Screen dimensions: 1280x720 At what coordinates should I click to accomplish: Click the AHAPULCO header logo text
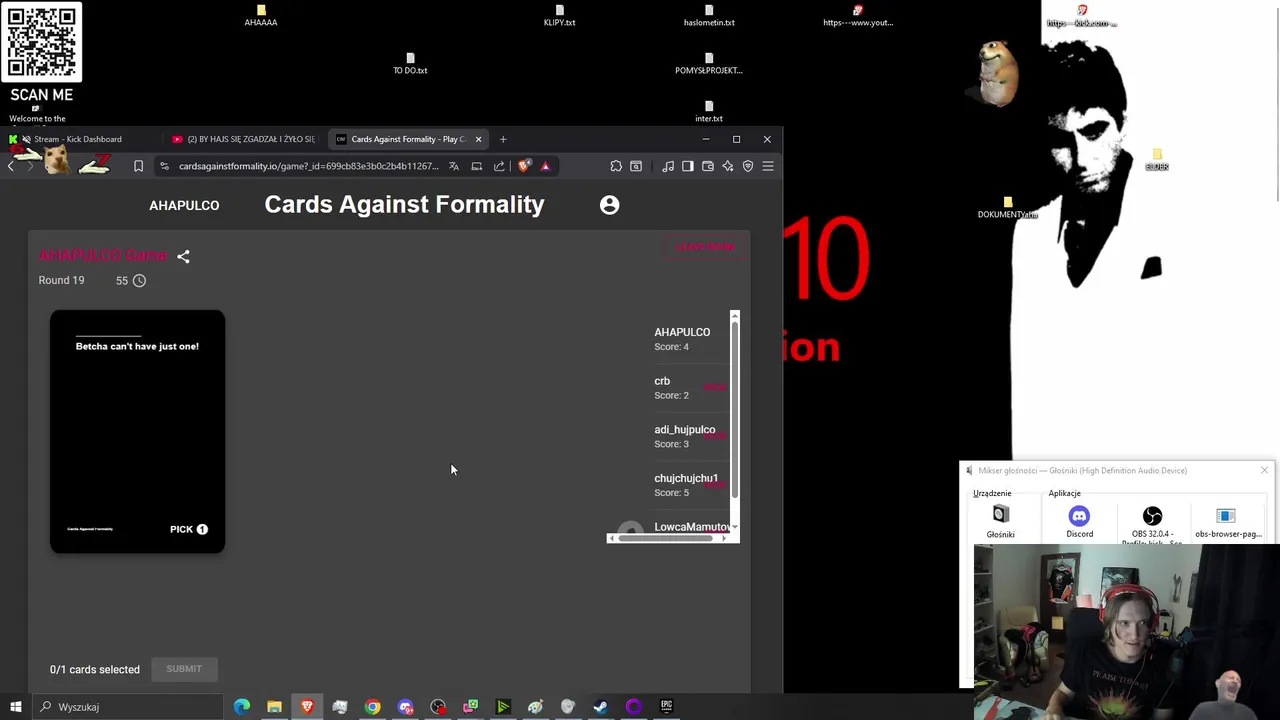pyautogui.click(x=184, y=205)
